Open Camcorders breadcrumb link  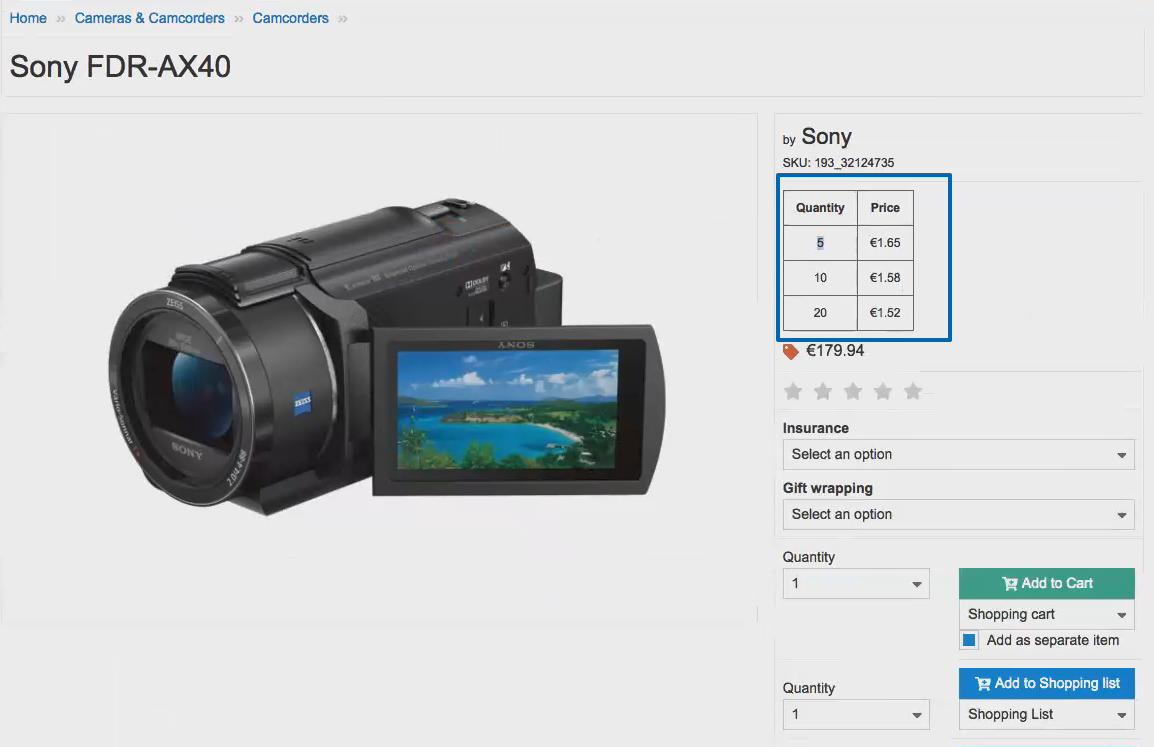tap(291, 18)
